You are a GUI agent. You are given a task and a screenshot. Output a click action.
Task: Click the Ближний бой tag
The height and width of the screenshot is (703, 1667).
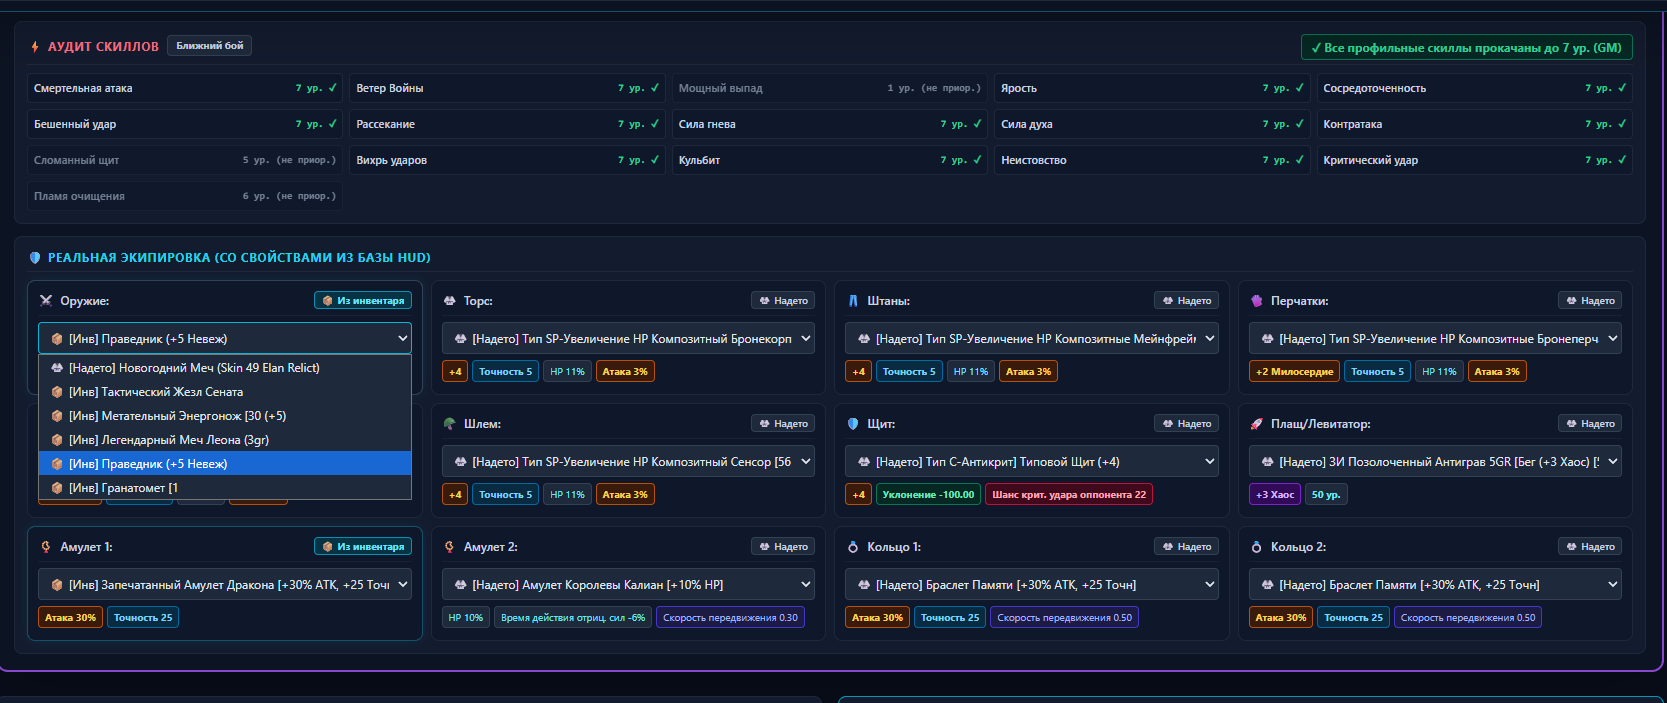210,46
